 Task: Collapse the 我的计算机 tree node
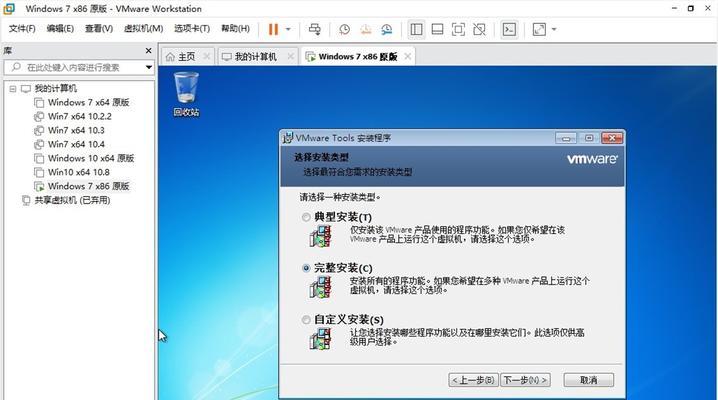tap(13, 89)
